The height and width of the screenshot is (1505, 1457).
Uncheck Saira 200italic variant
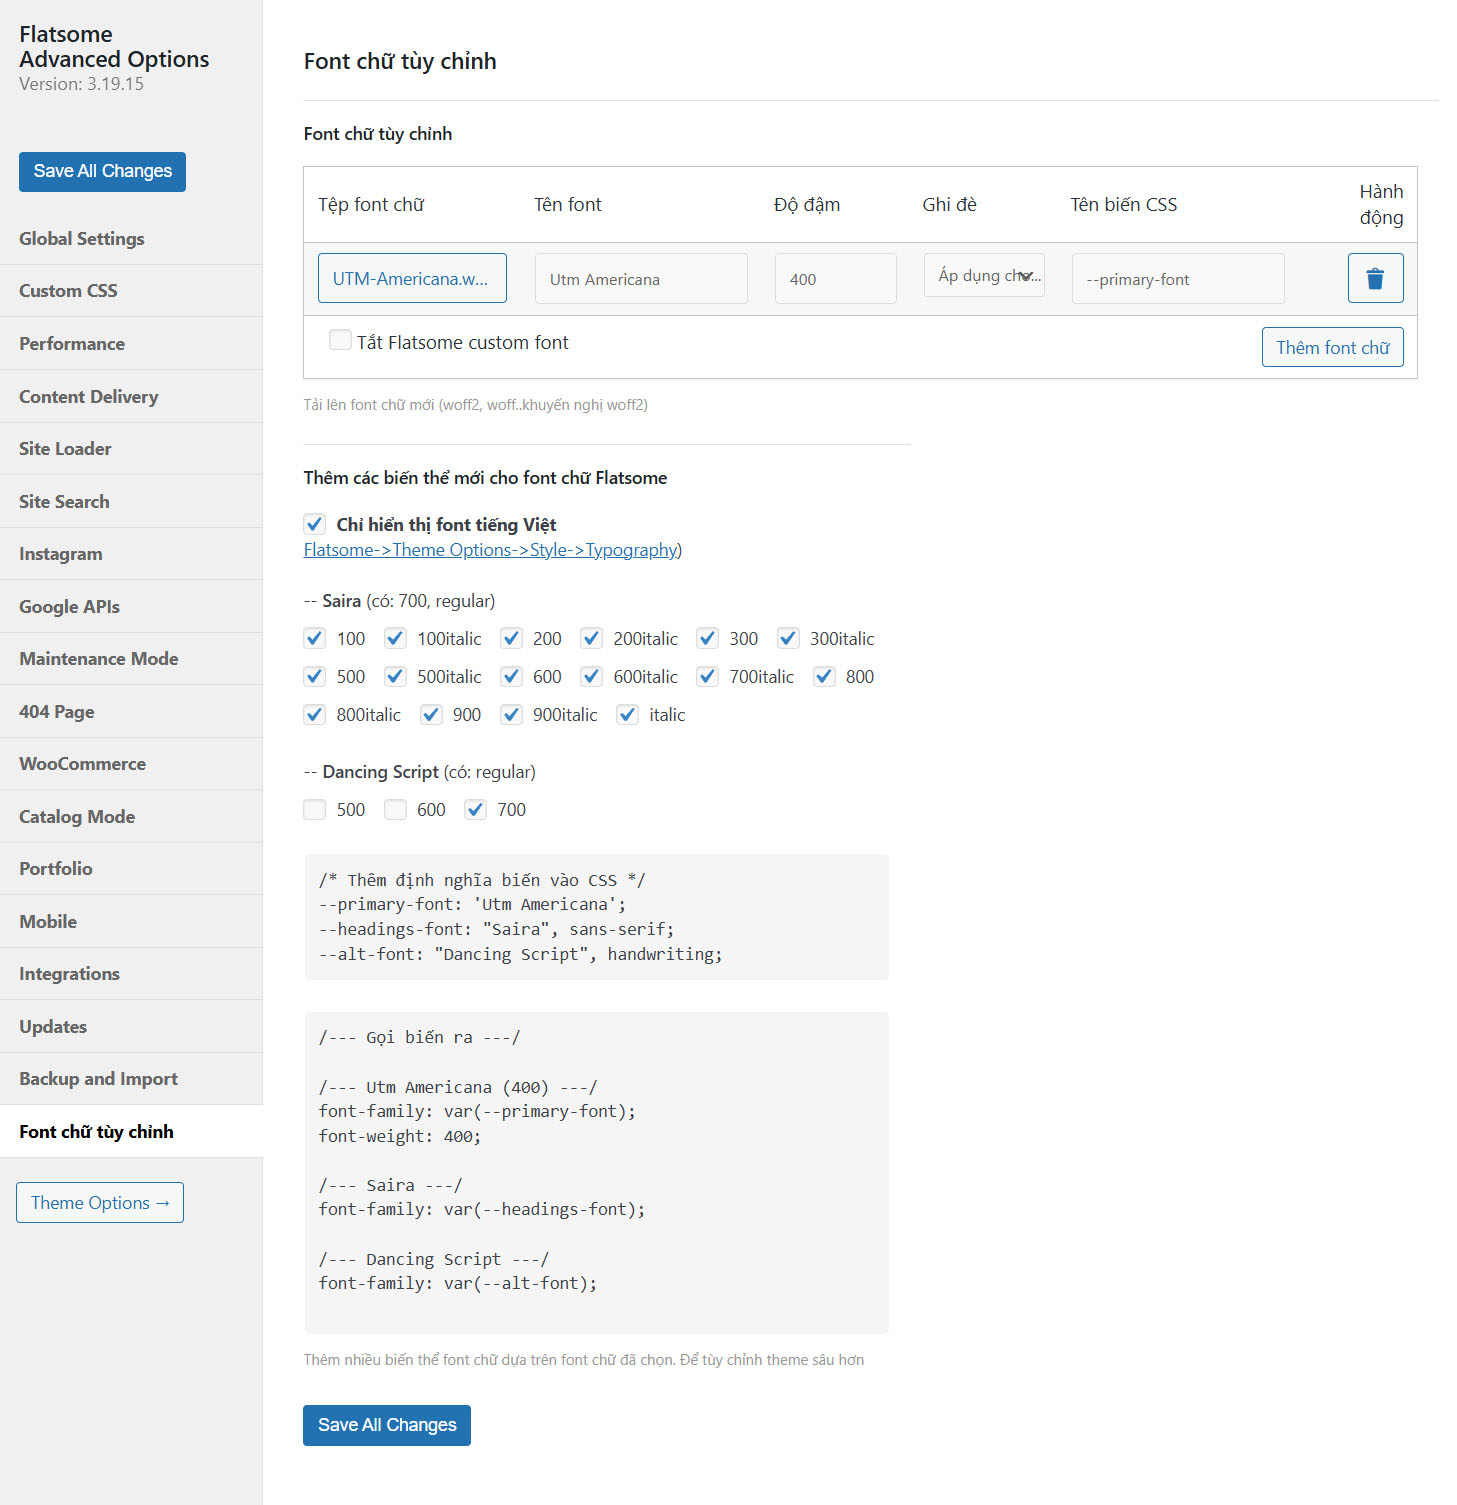(591, 638)
